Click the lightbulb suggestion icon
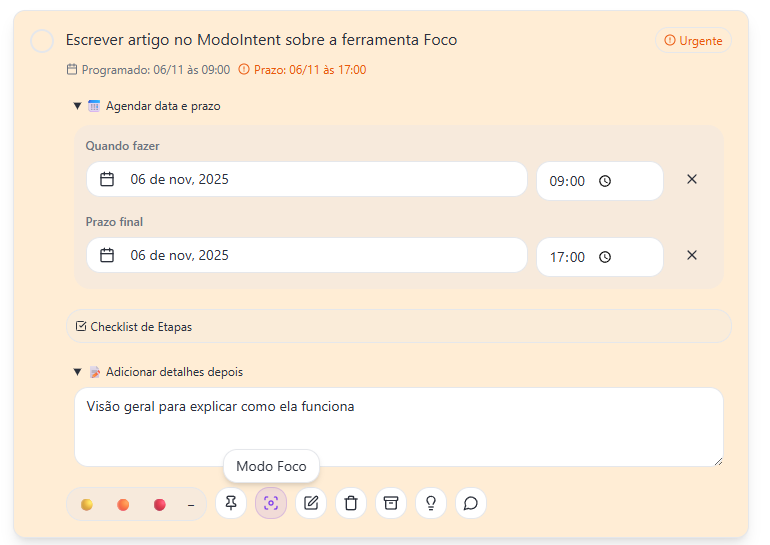770x545 pixels. coord(431,503)
